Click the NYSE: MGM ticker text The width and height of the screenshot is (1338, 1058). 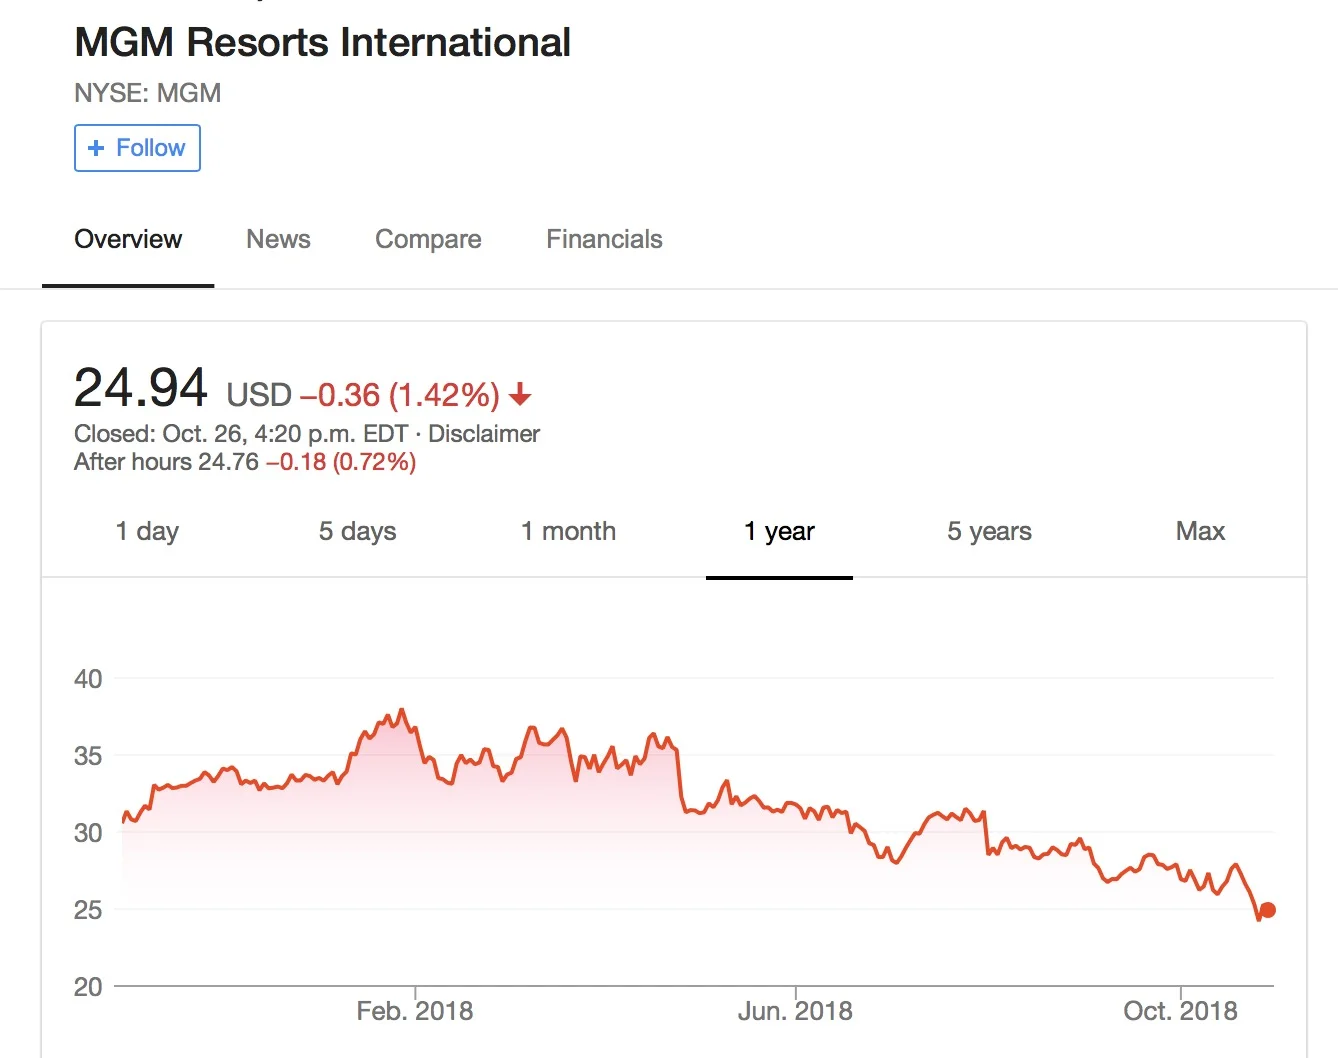148,93
